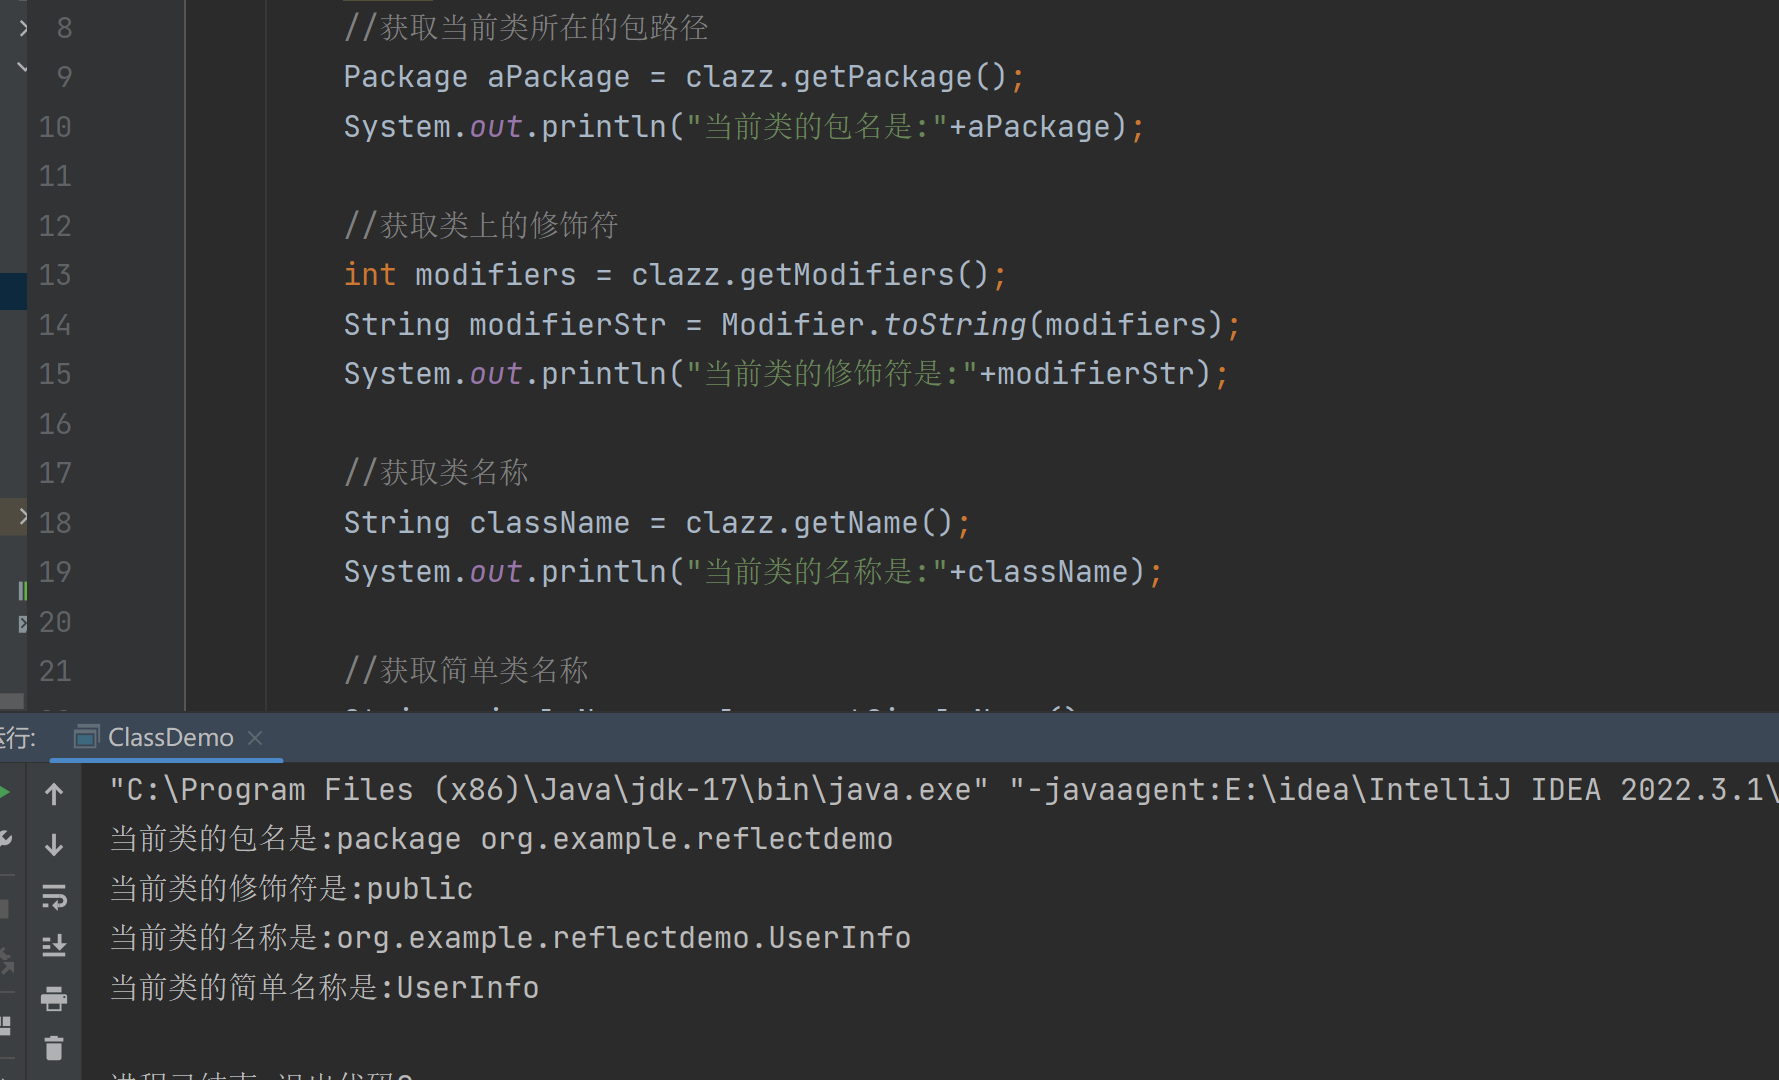1779x1080 pixels.
Task: Print the console output
Action: (54, 998)
